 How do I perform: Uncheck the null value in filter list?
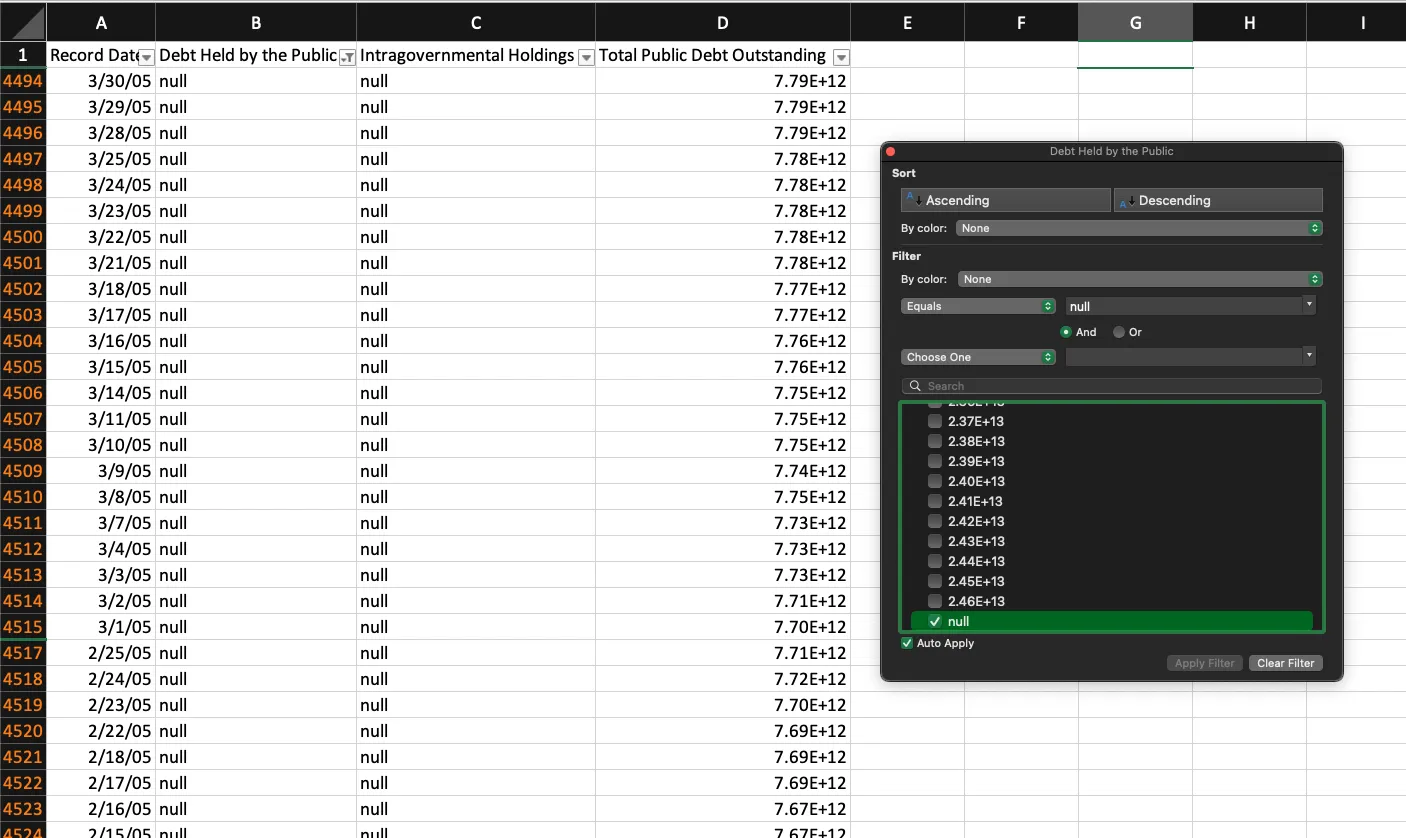coord(935,621)
